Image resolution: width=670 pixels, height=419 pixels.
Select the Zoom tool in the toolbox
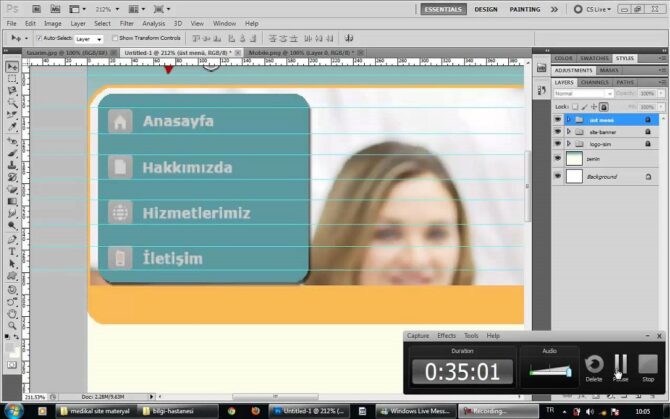12,325
